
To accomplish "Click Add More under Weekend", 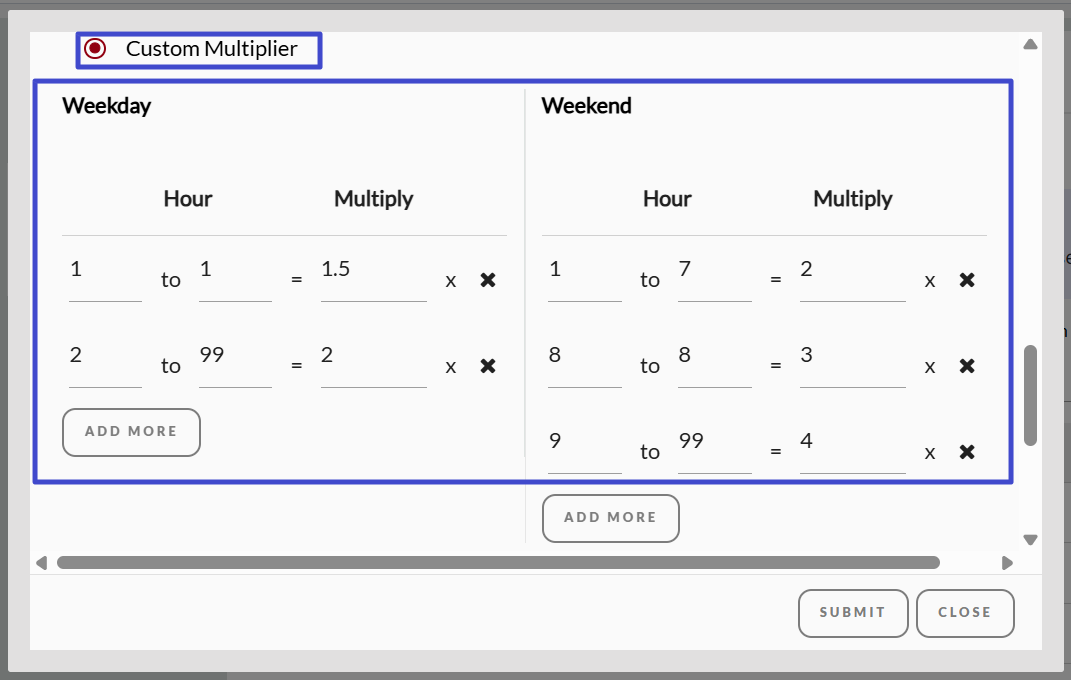I will click(x=610, y=518).
